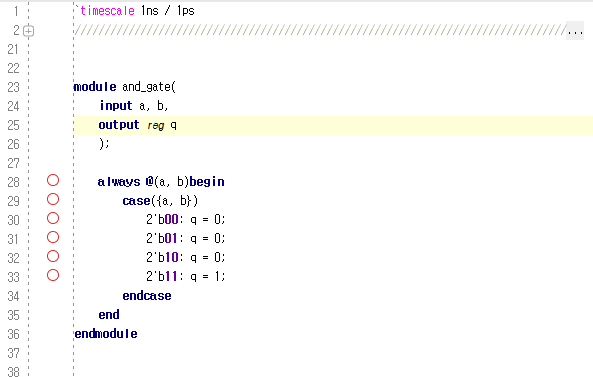The height and width of the screenshot is (377, 593).
Task: Click the 'always' keyword on line 28
Action: point(119,182)
